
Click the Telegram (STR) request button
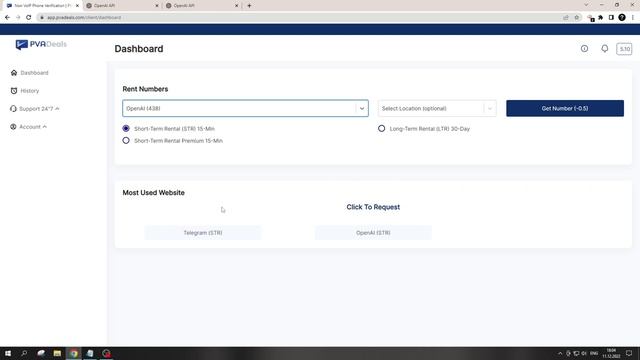(x=202, y=233)
